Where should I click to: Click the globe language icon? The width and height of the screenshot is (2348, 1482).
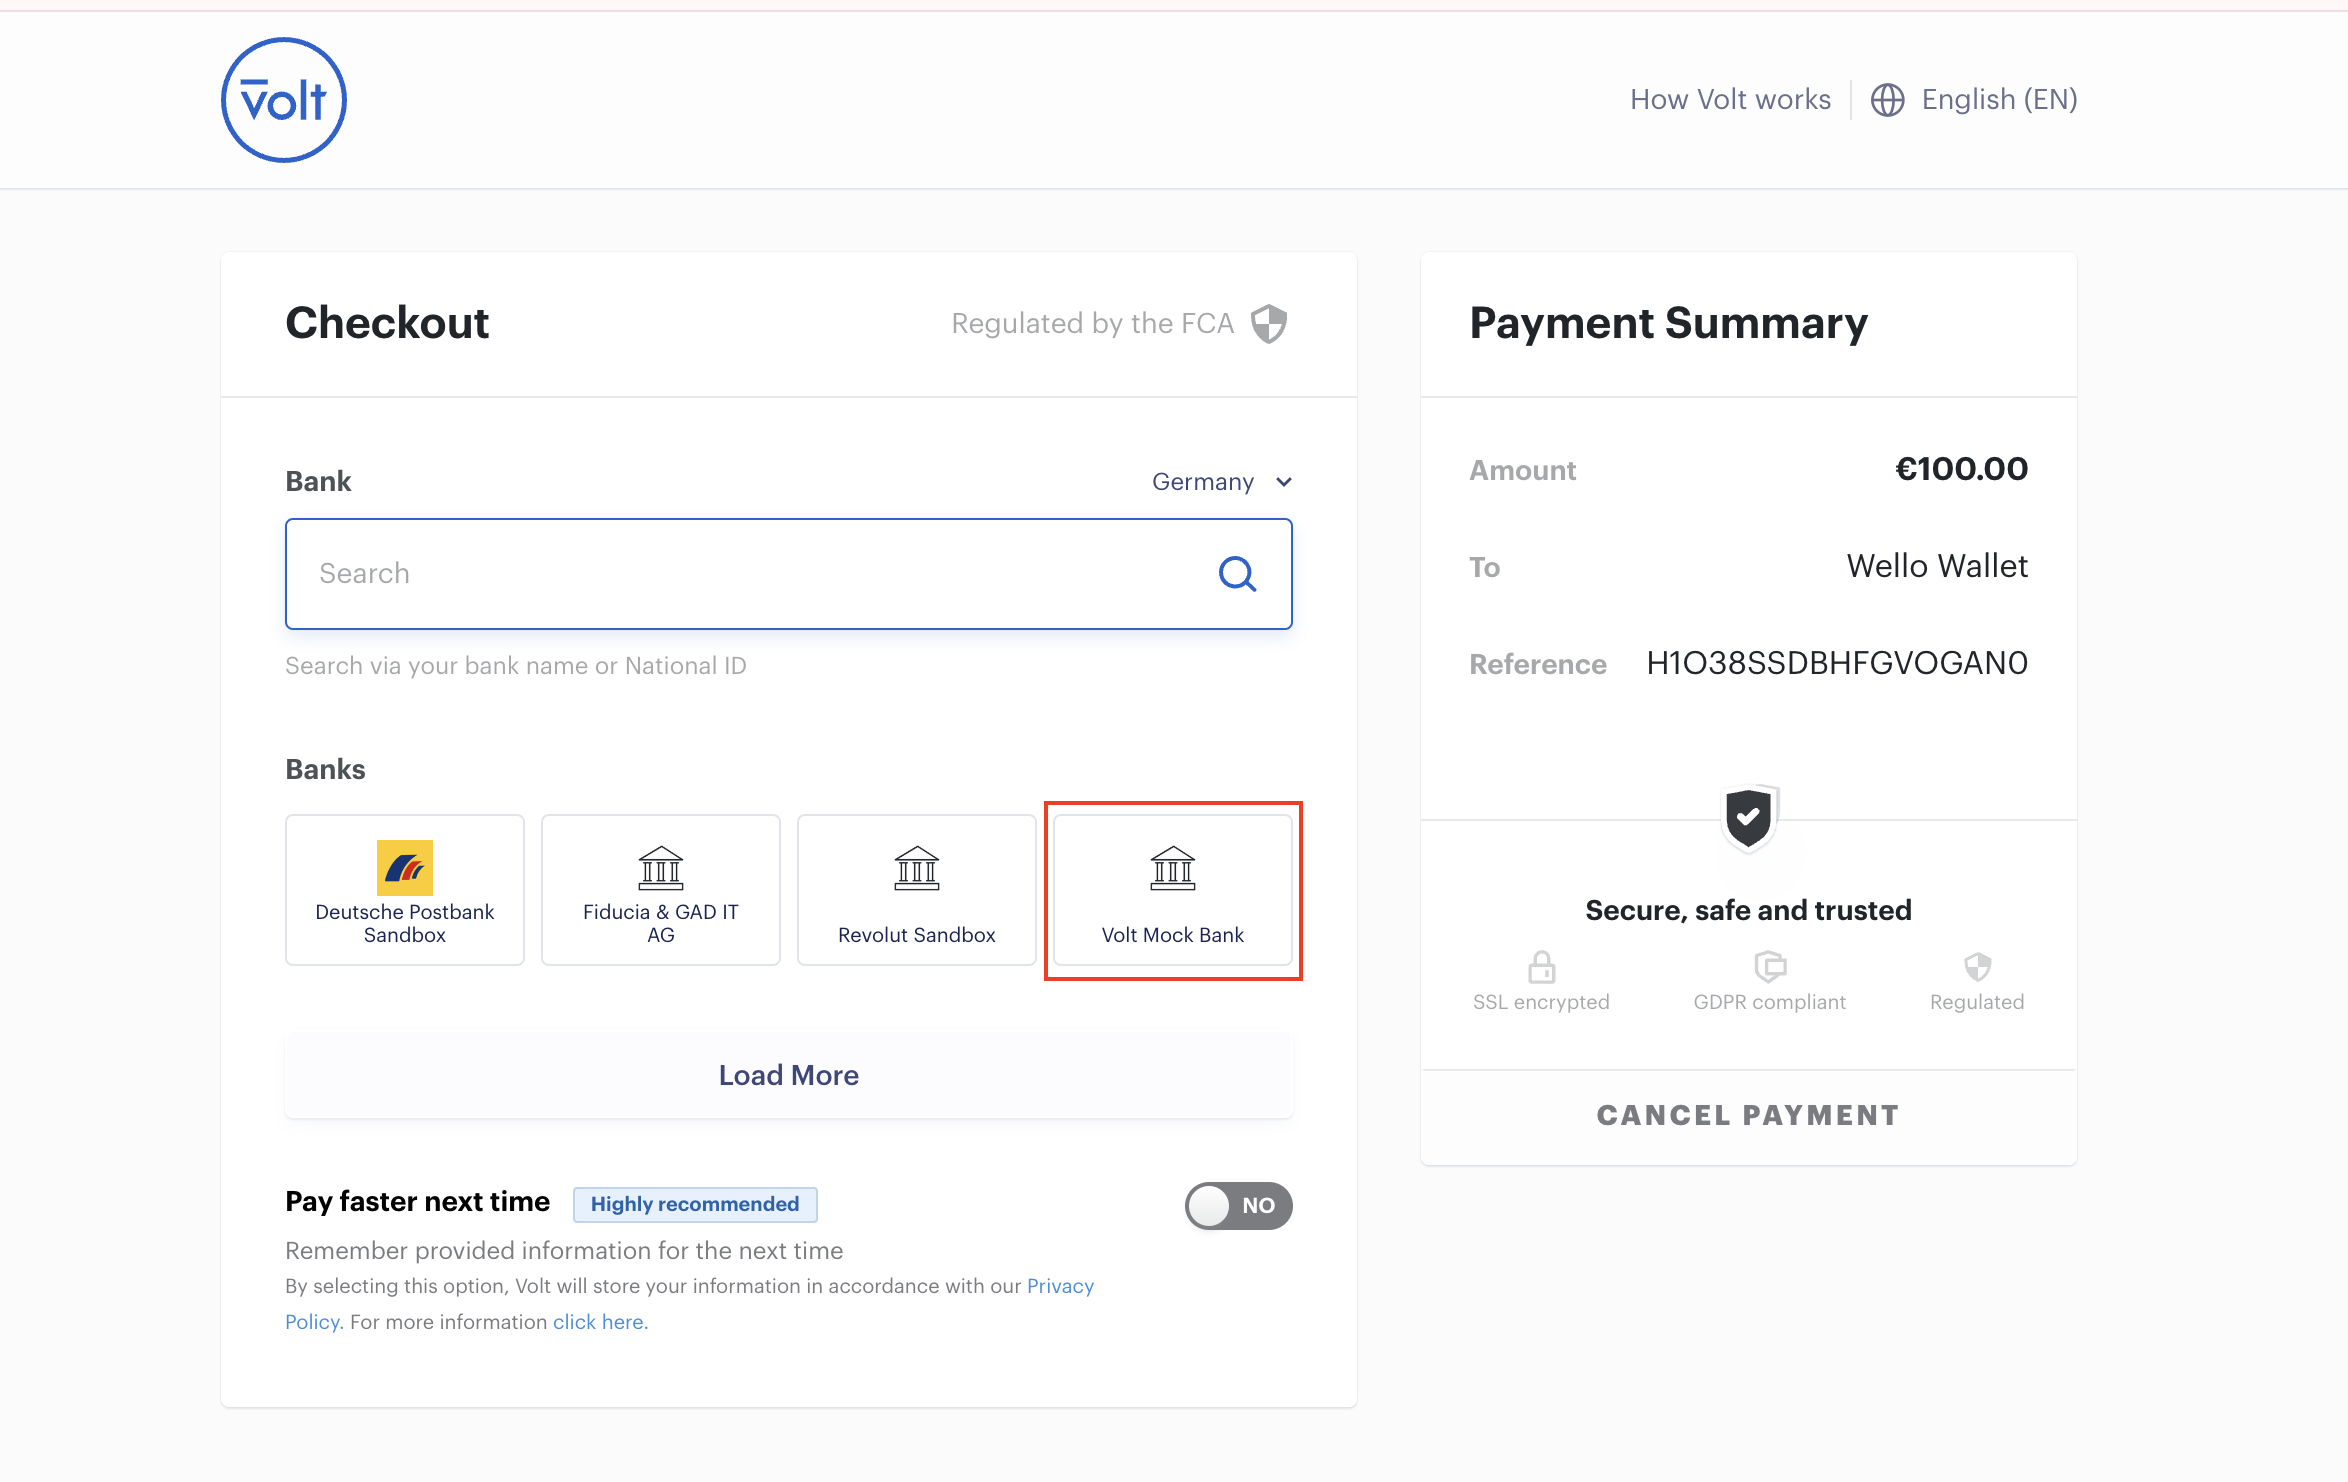click(1887, 100)
